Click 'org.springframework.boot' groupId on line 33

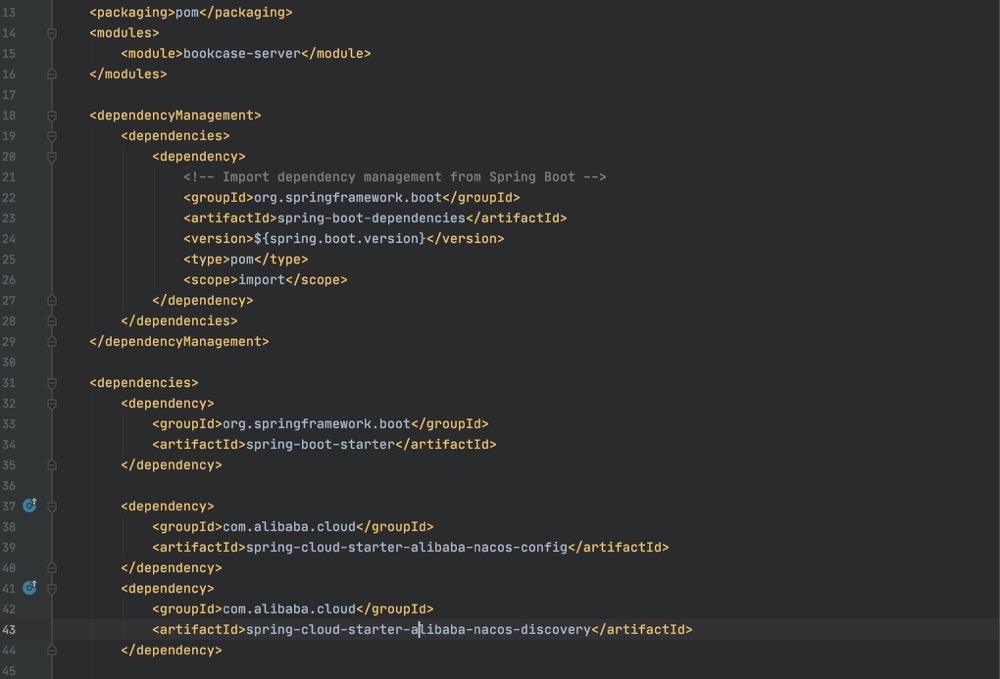coord(316,424)
